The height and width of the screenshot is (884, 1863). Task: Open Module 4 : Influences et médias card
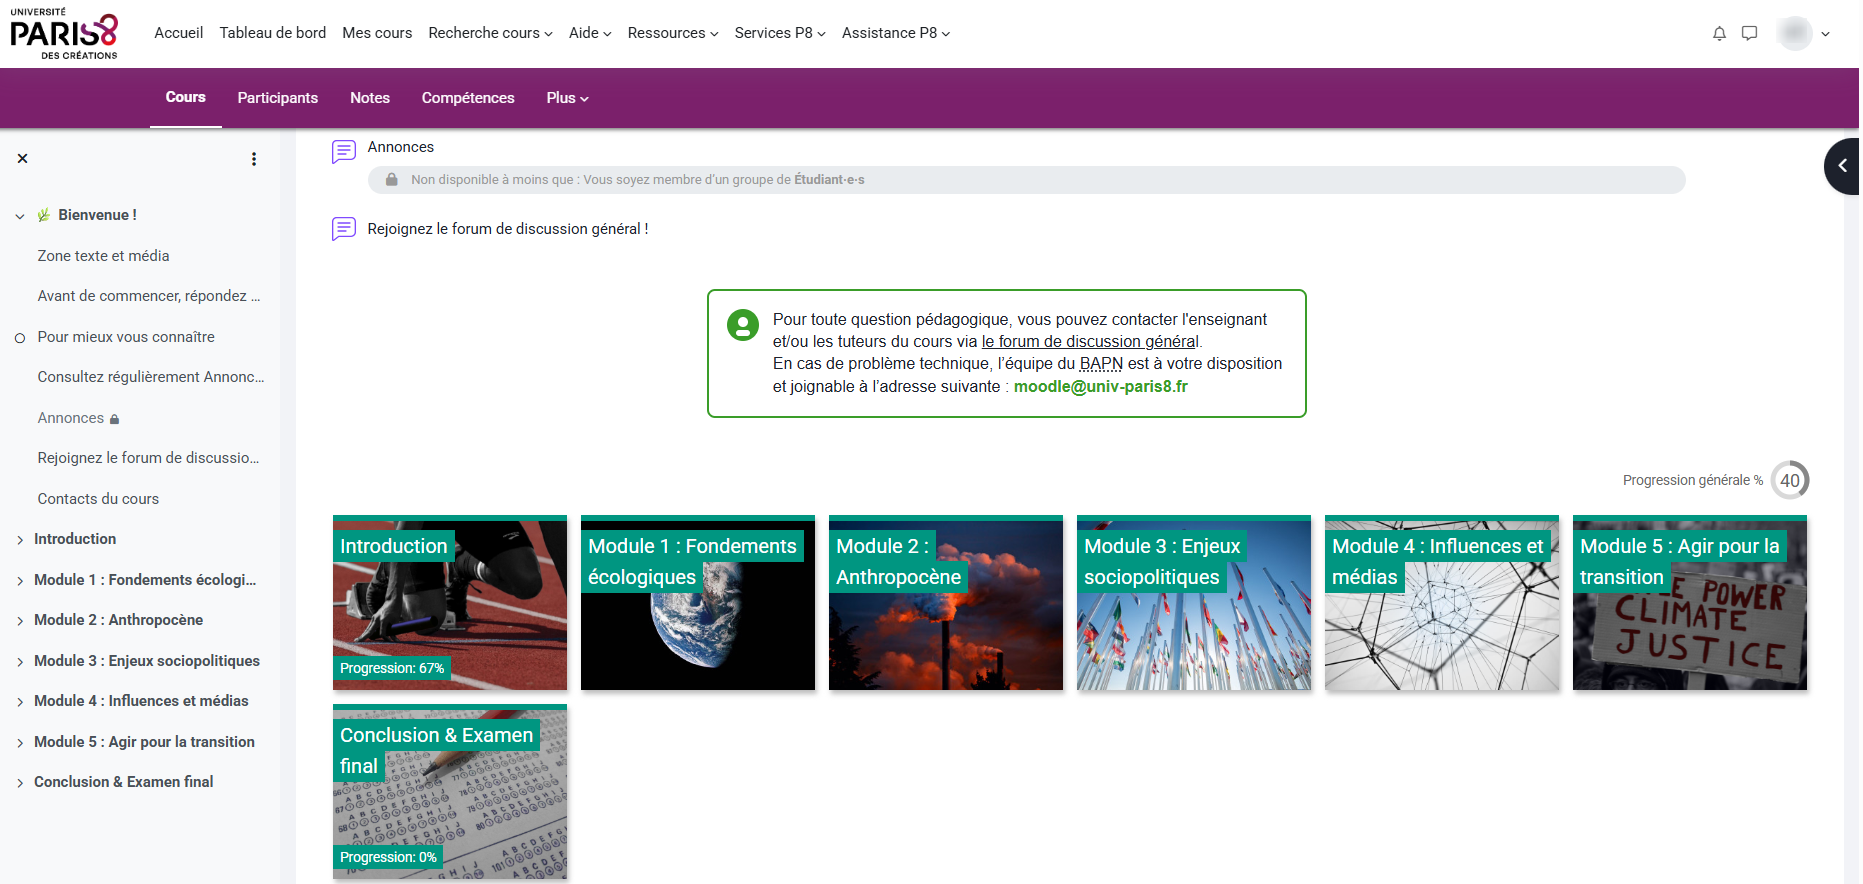point(1442,603)
